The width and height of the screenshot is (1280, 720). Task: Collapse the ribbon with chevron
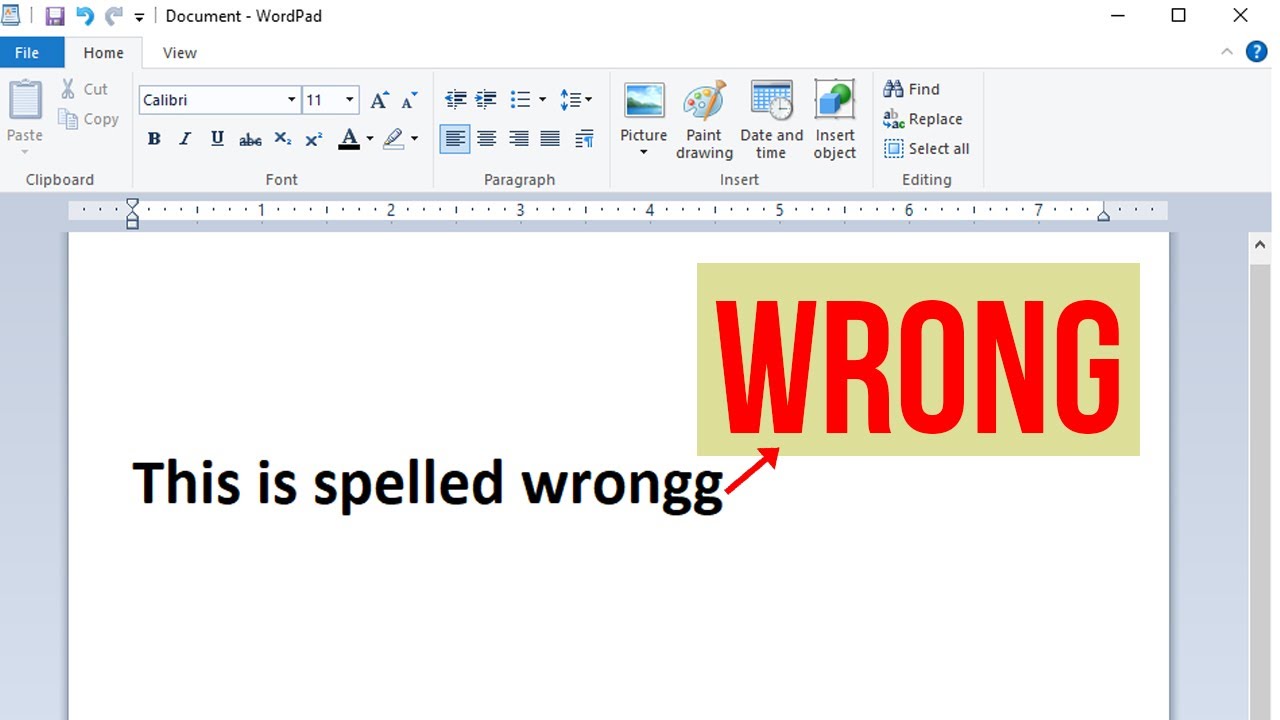[x=1227, y=52]
